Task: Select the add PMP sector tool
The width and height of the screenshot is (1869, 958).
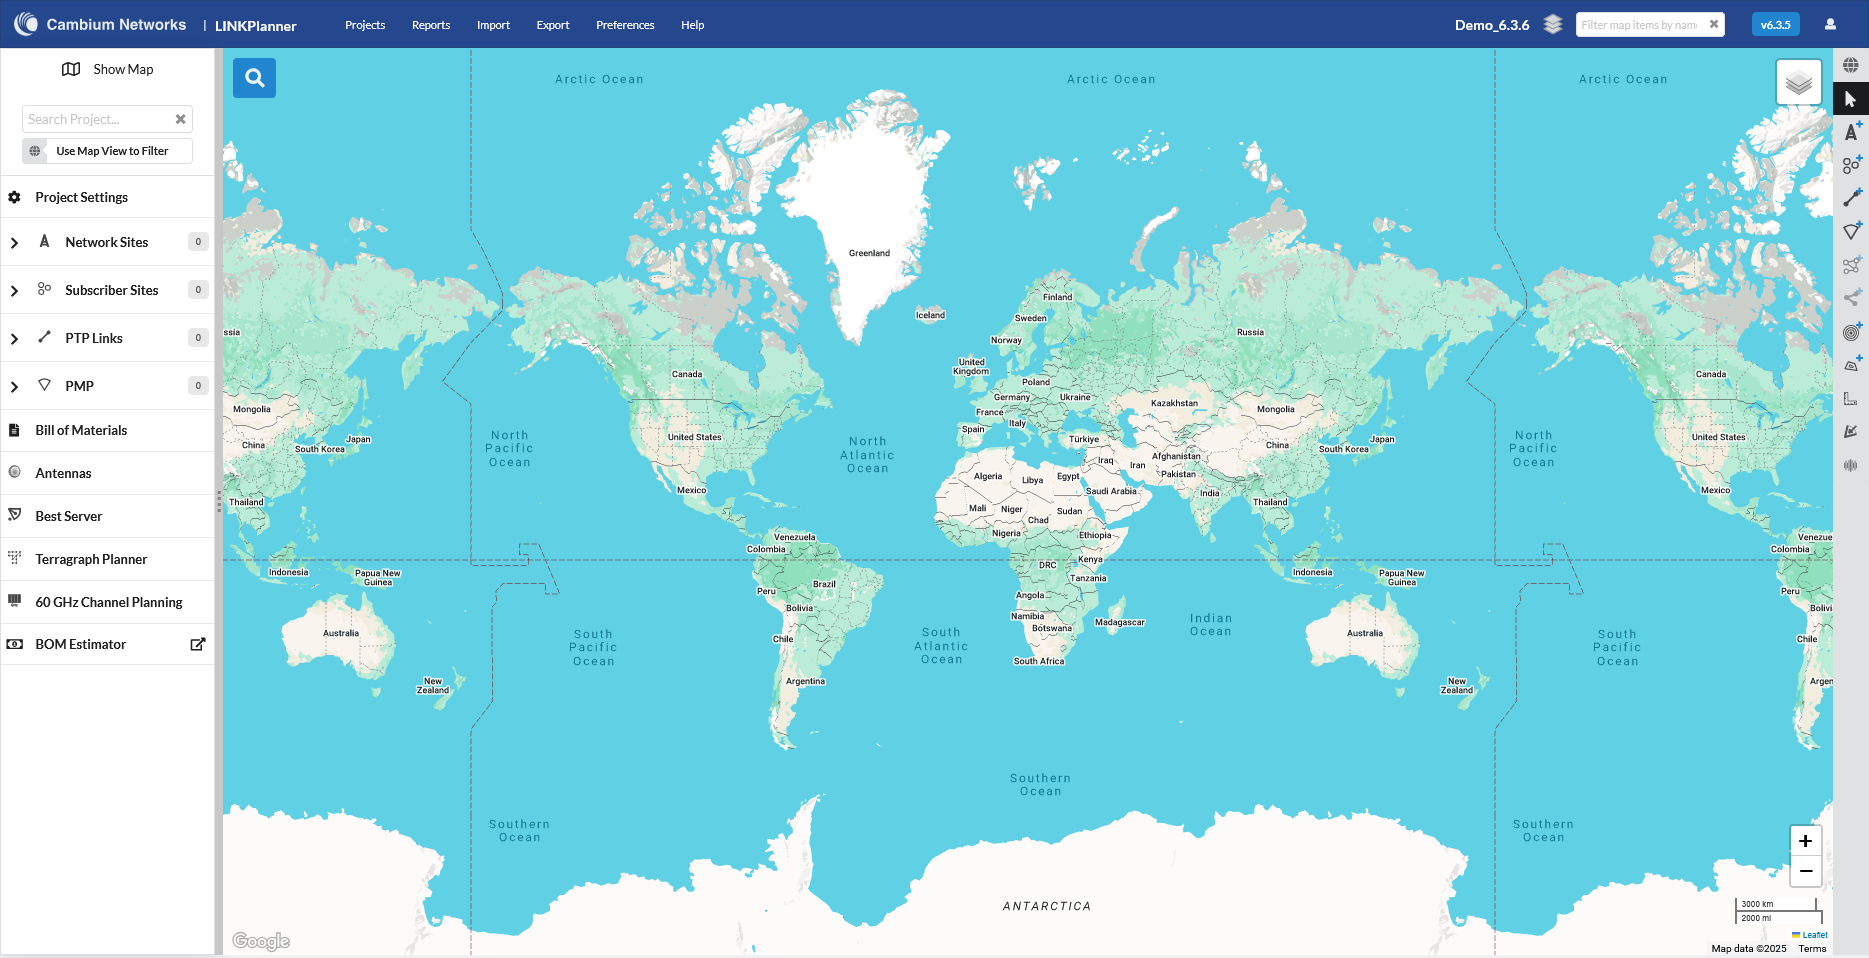Action: (x=1851, y=231)
